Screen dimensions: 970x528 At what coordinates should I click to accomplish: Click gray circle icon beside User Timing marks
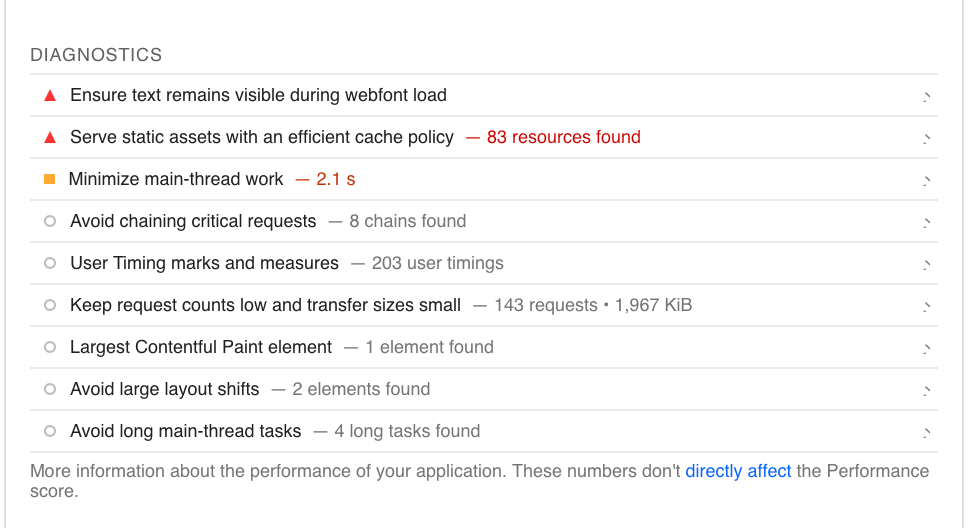tap(50, 263)
